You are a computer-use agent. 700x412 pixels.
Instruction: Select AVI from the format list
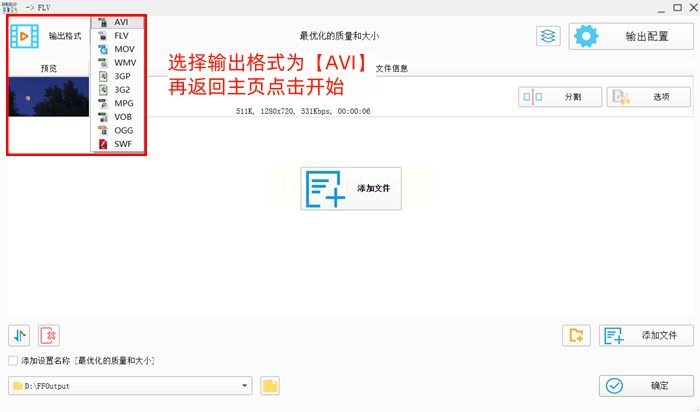click(x=117, y=22)
